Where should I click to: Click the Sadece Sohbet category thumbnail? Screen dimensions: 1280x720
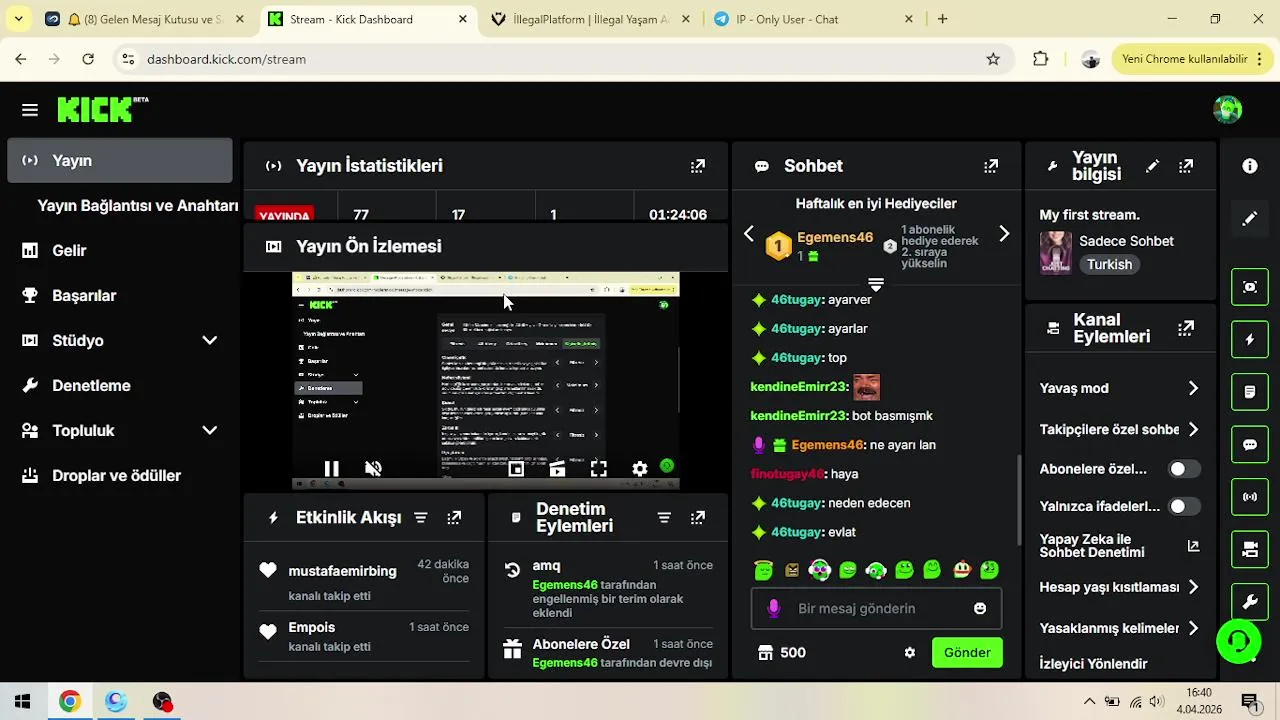[1055, 253]
